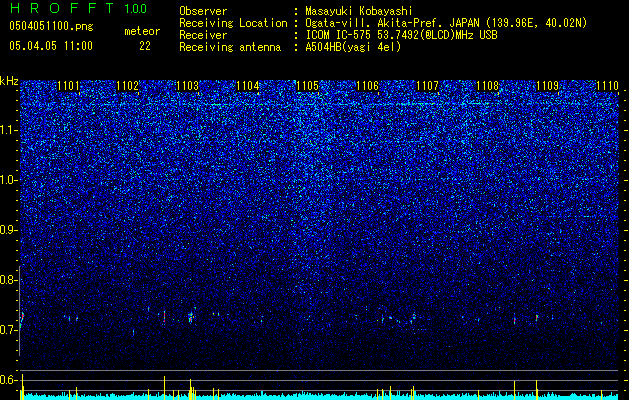Click the 1108 time marker
629x400 pixels.
pos(487,86)
